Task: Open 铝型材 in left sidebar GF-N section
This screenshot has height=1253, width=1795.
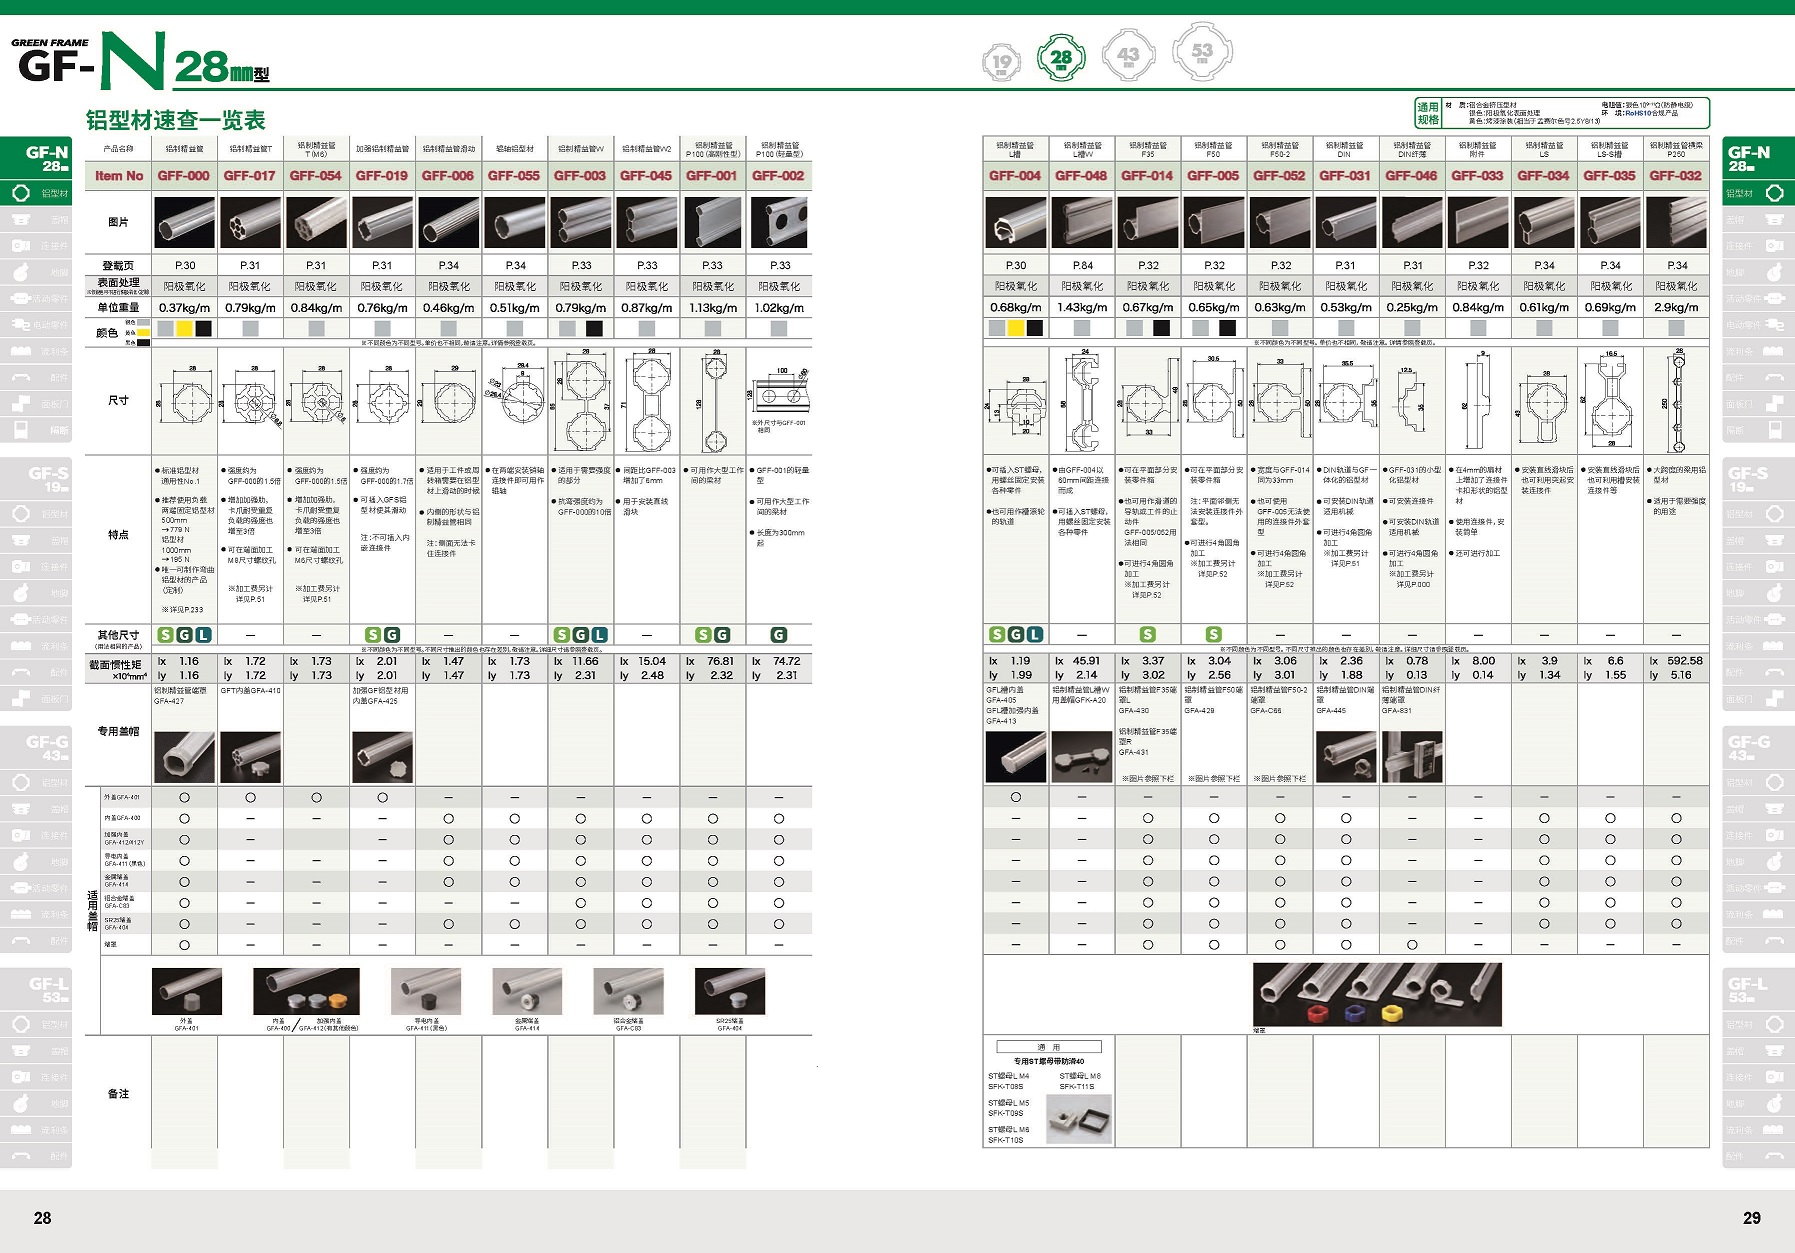Action: click(36, 193)
